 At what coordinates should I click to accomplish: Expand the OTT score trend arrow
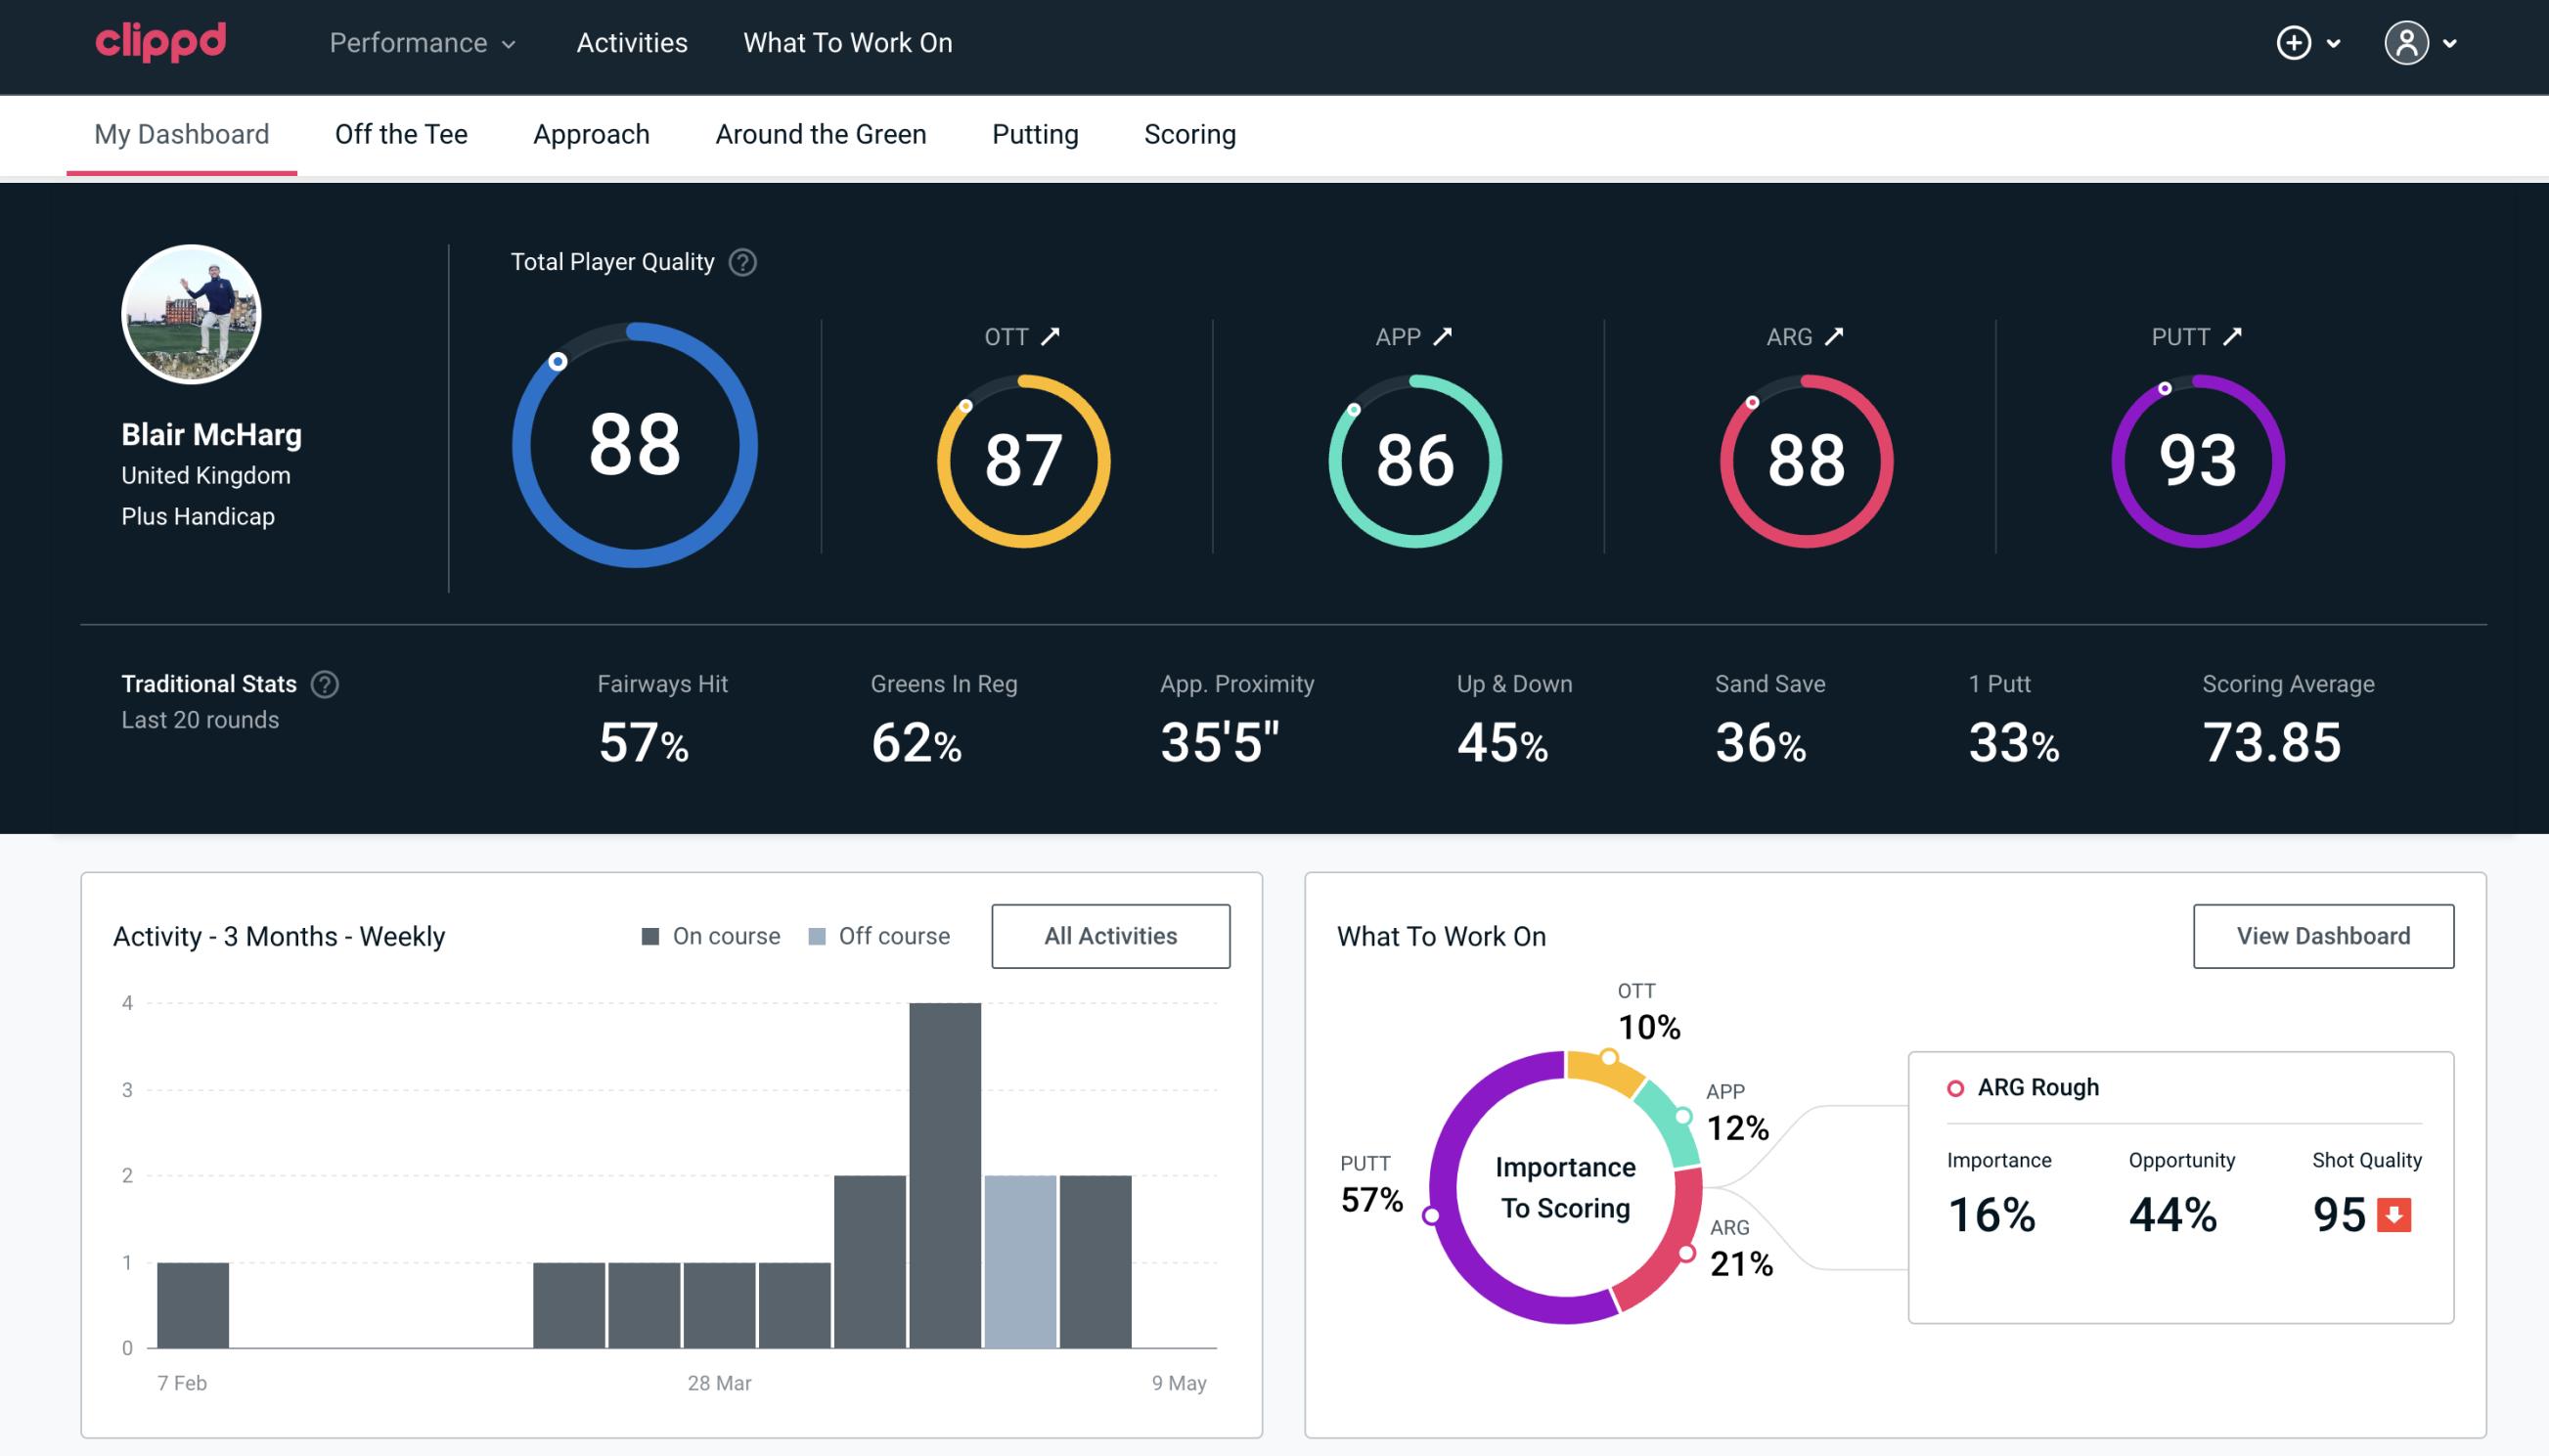pos(1052,336)
